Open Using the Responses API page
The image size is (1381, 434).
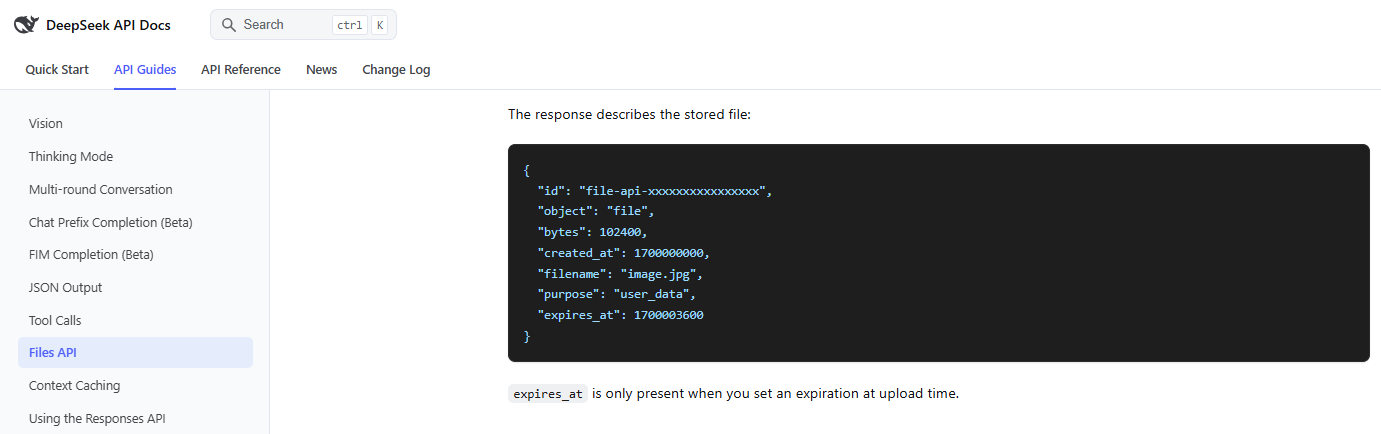point(135,419)
